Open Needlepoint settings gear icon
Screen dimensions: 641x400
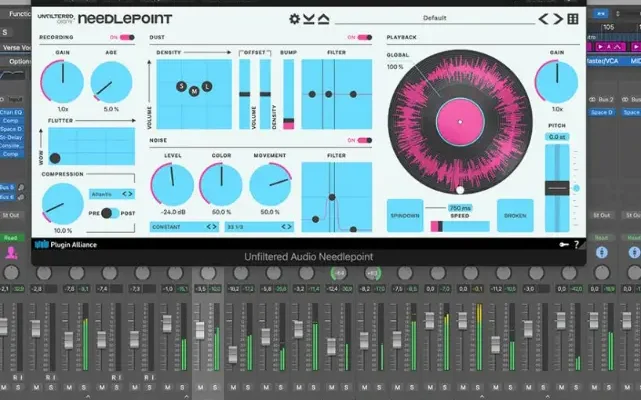tap(294, 18)
